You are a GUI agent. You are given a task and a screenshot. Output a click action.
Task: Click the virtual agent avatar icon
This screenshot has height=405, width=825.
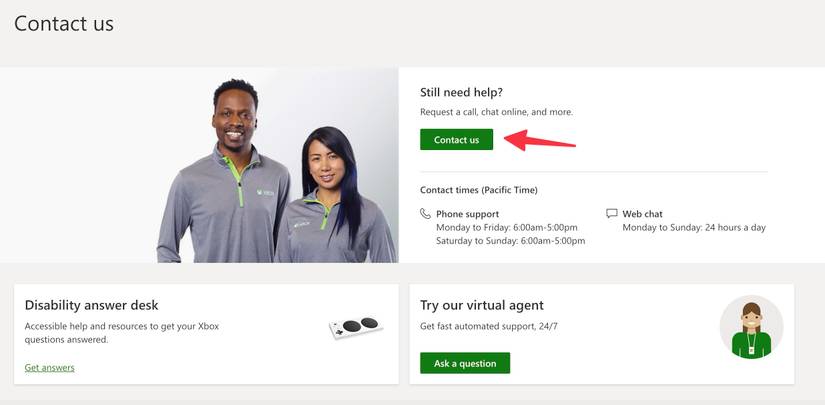(x=751, y=327)
